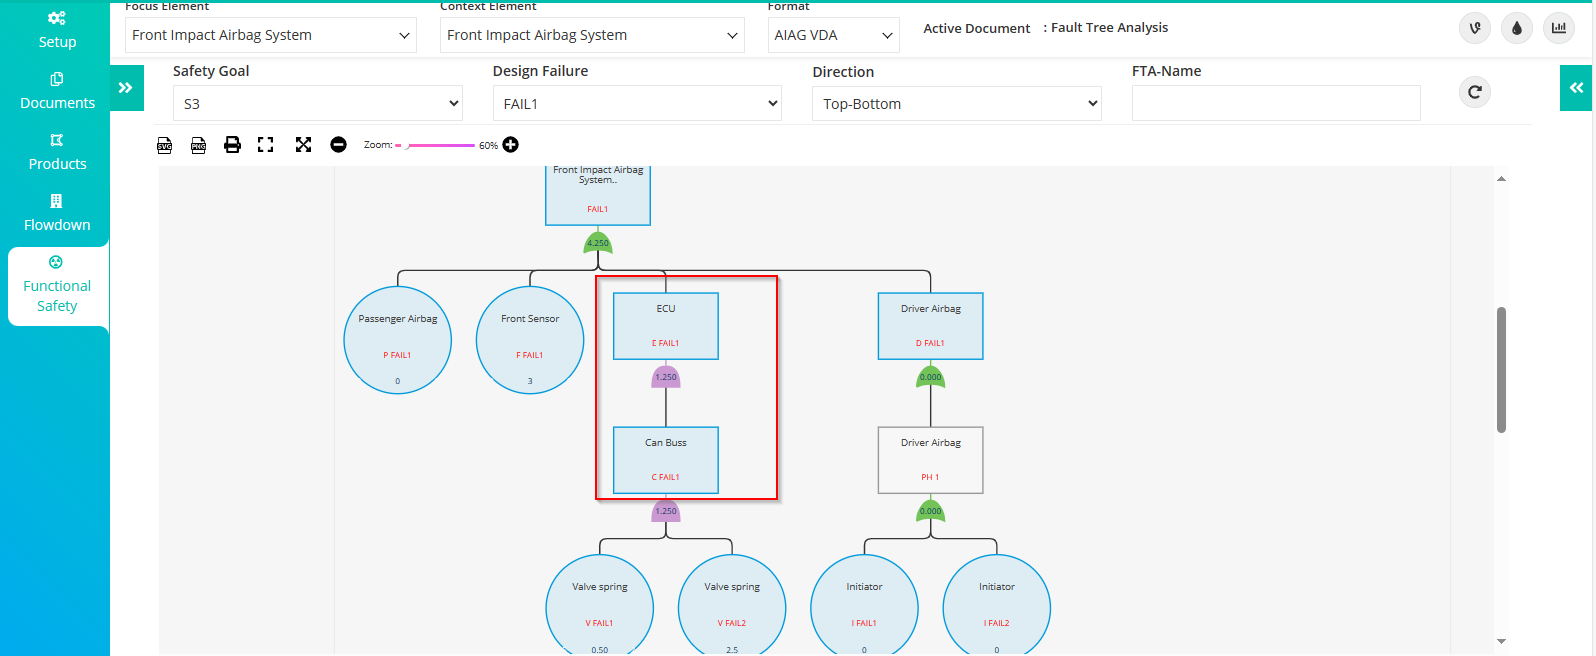This screenshot has width=1596, height=656.
Task: Zoom out with the minus icon
Action: [x=338, y=145]
